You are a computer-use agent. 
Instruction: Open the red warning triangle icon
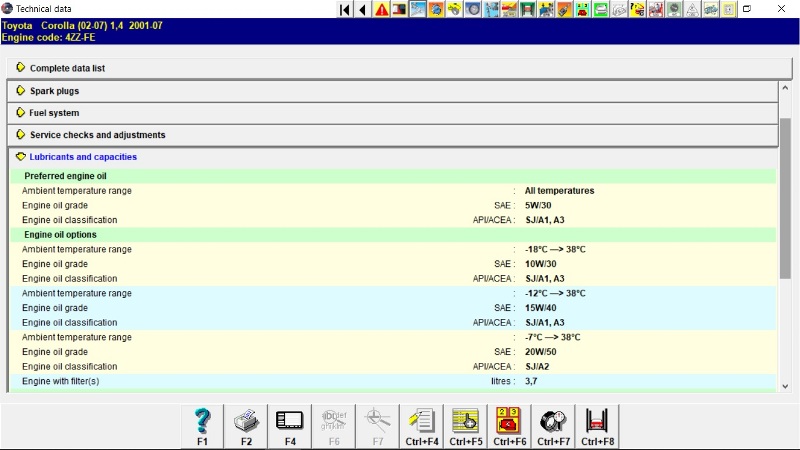382,9
